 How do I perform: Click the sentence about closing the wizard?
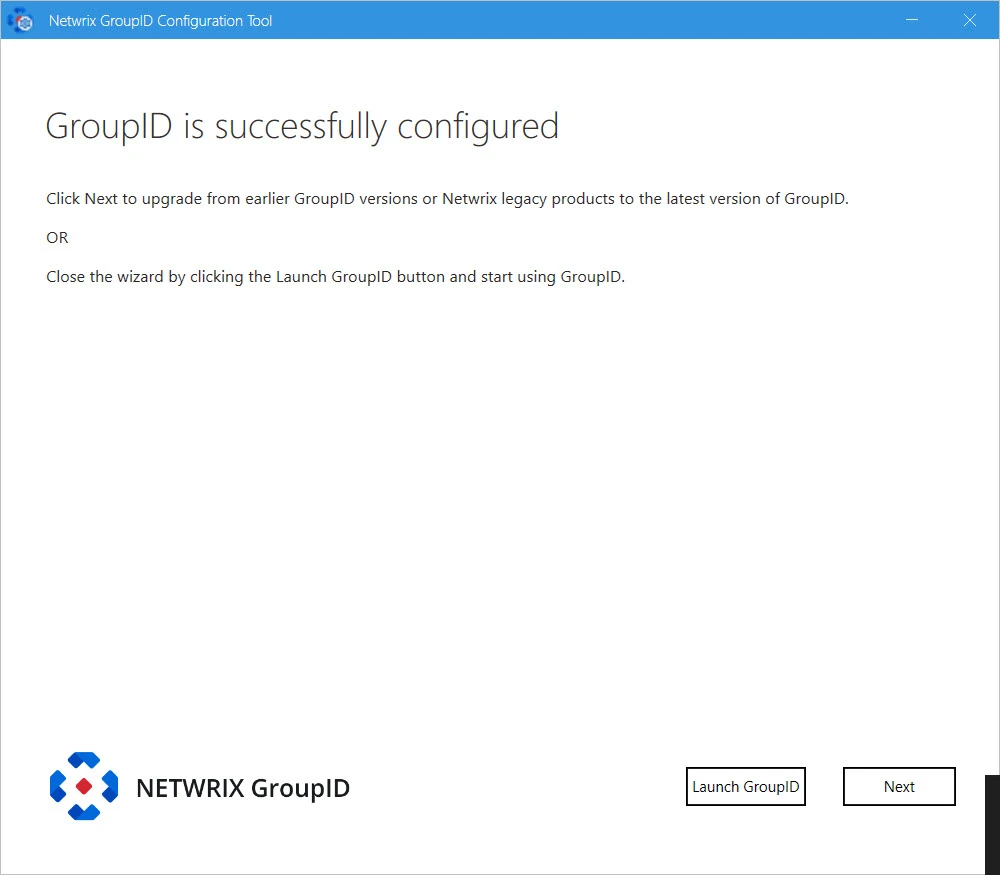[335, 276]
